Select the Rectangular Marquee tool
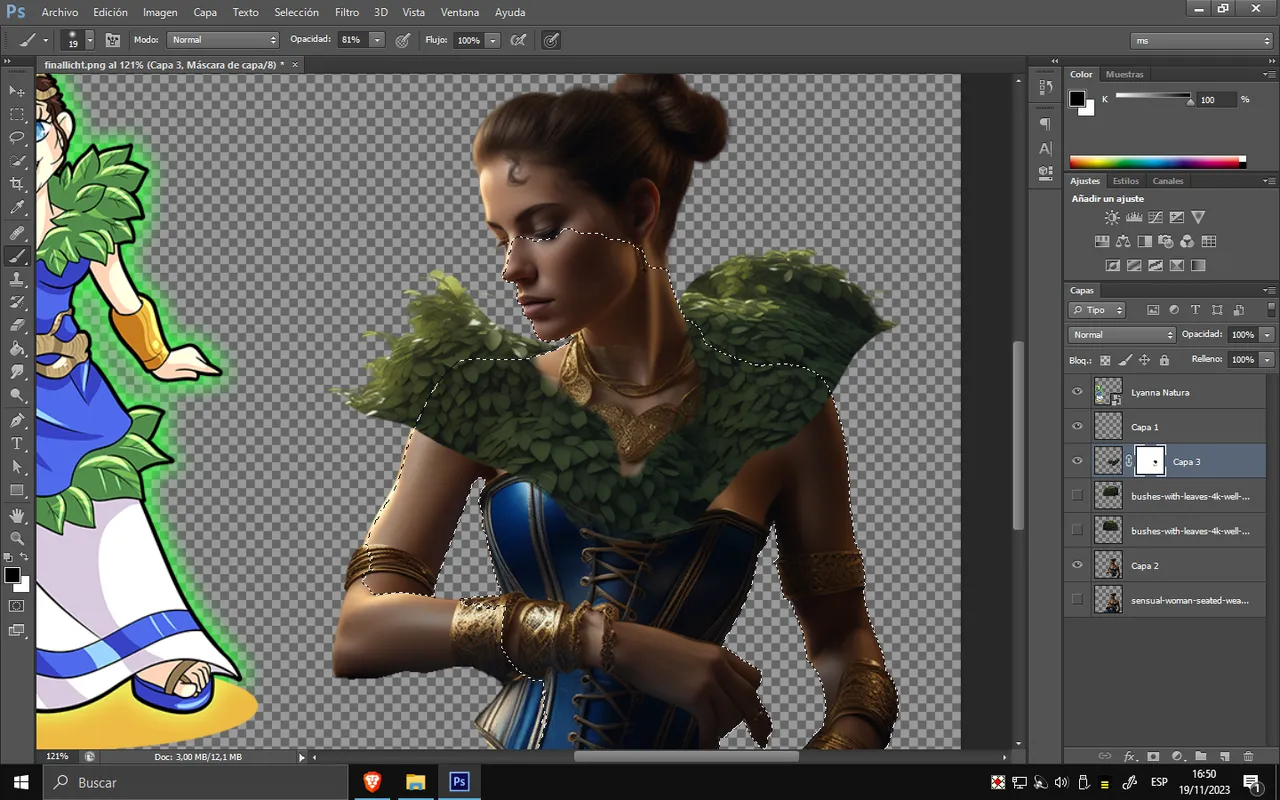The image size is (1280, 800). pyautogui.click(x=17, y=115)
